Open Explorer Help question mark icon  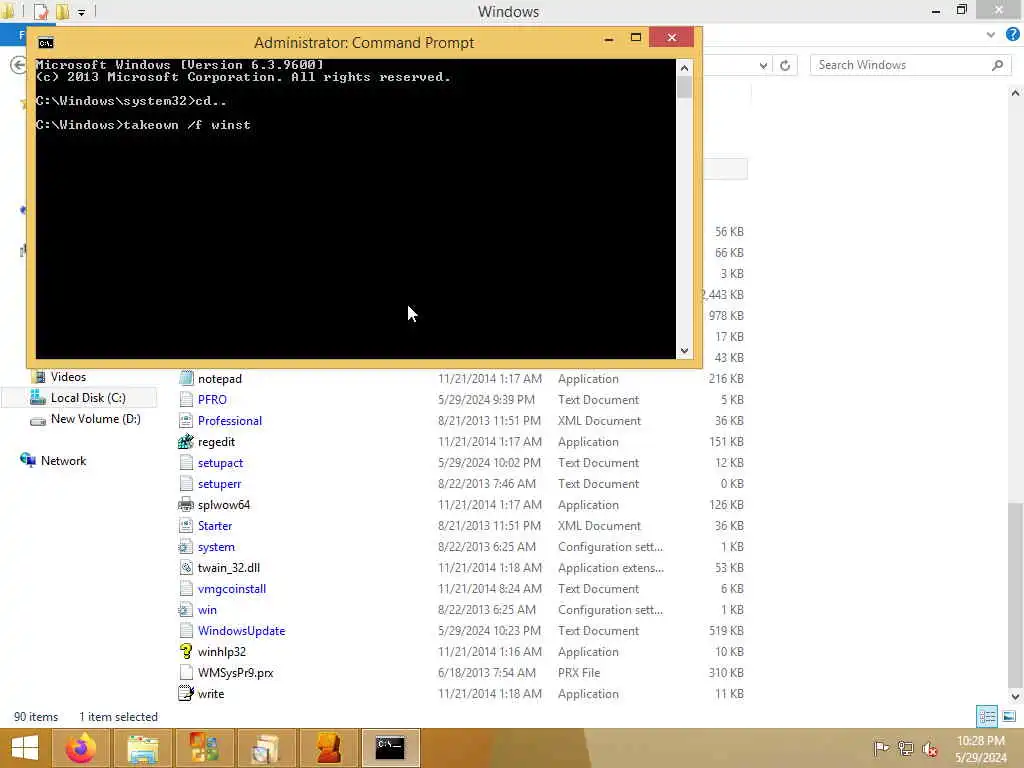[x=1013, y=35]
